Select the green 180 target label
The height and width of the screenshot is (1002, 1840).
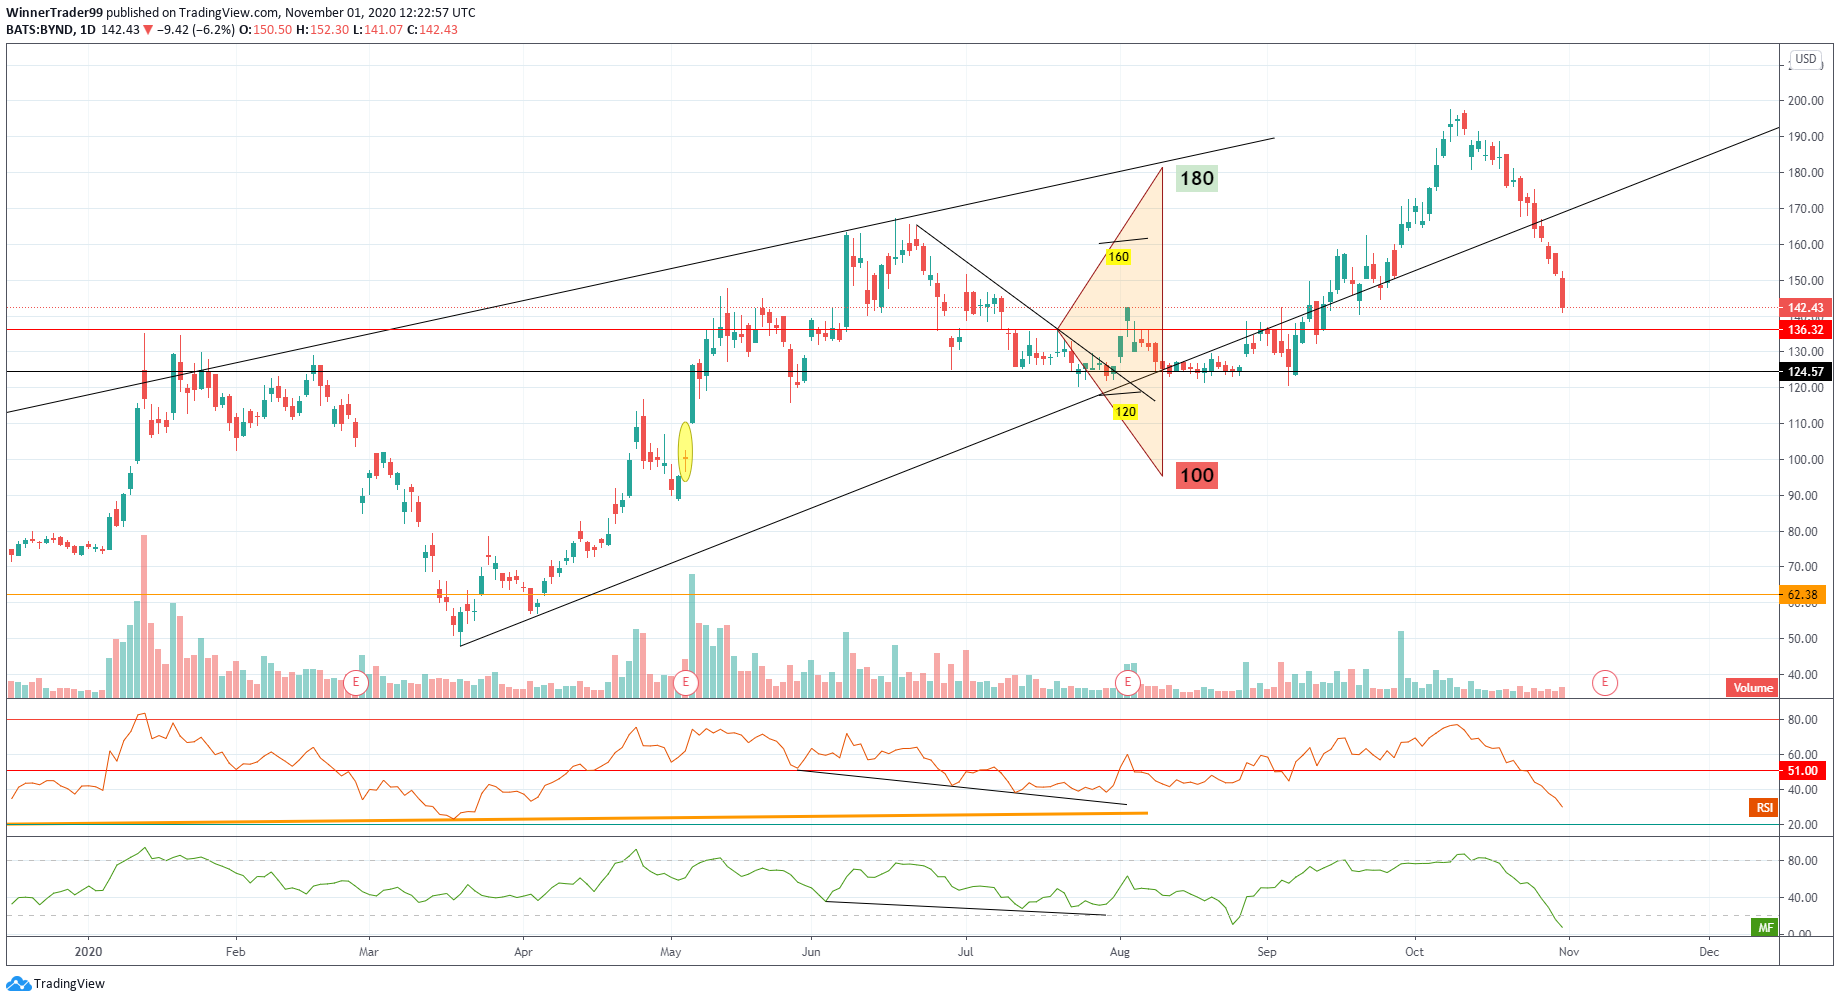(x=1196, y=179)
